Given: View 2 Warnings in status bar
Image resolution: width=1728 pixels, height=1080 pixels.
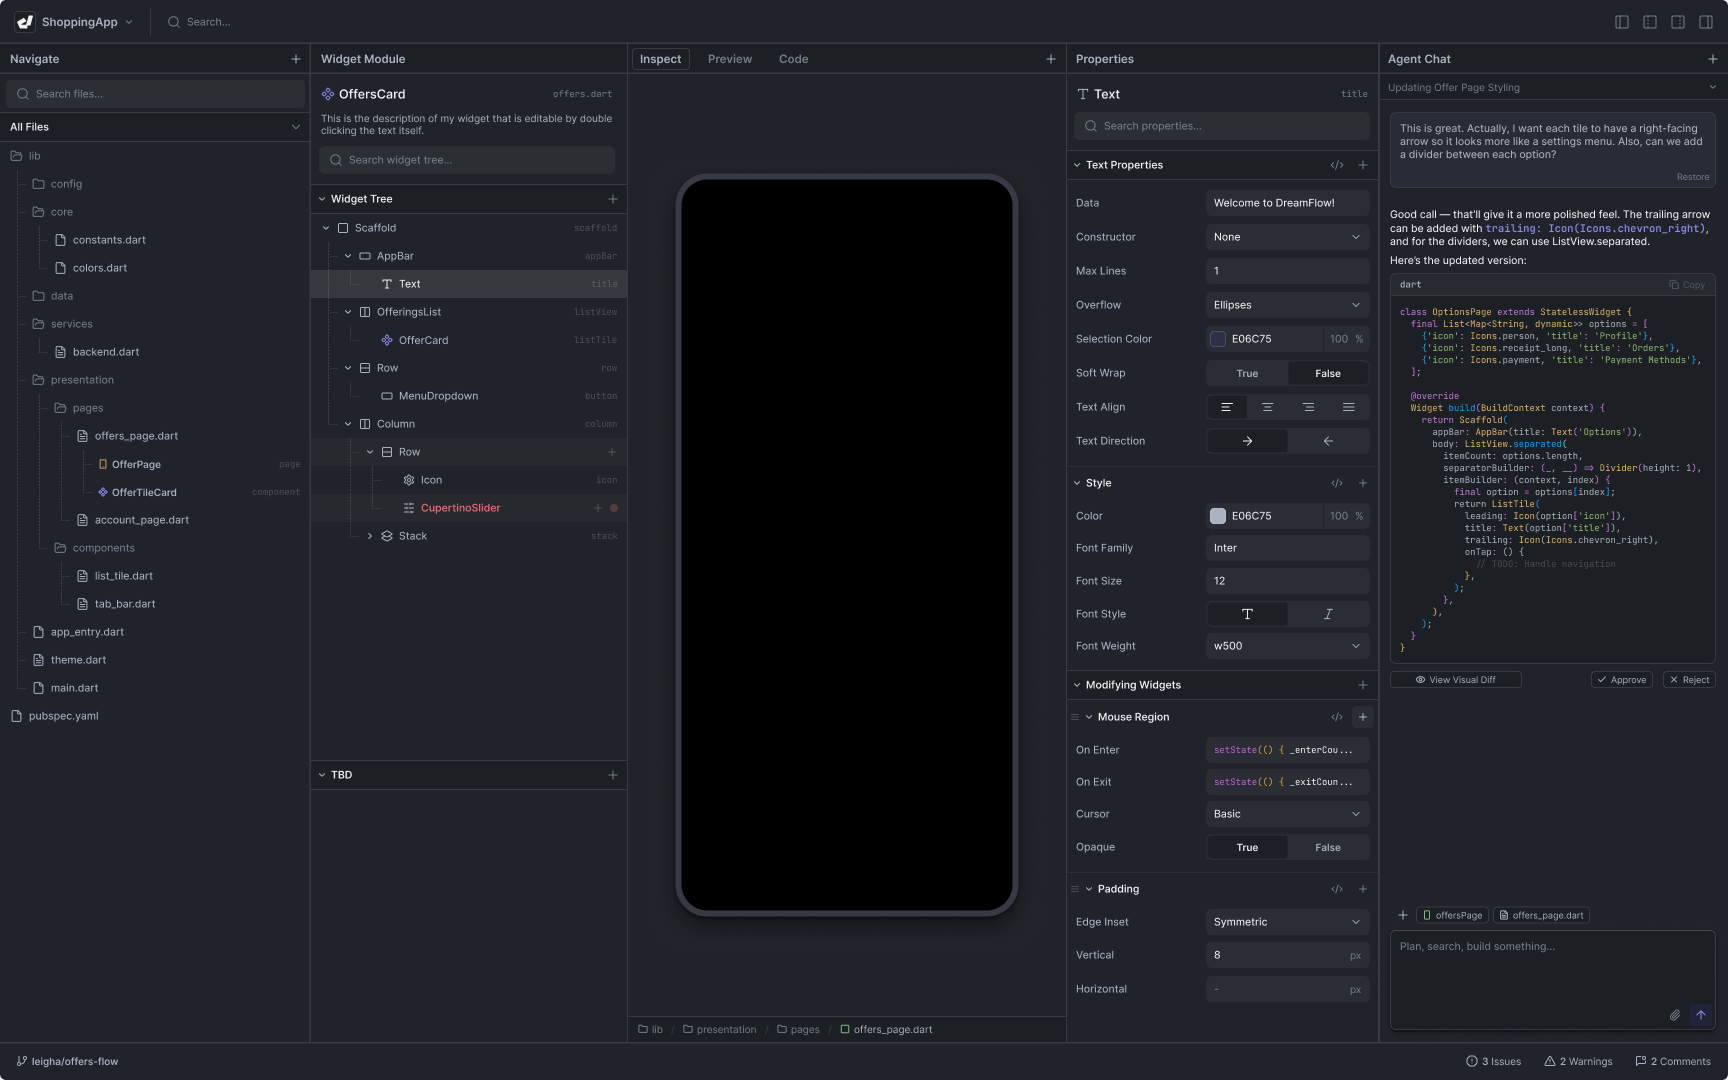Looking at the screenshot, I should 1578,1061.
